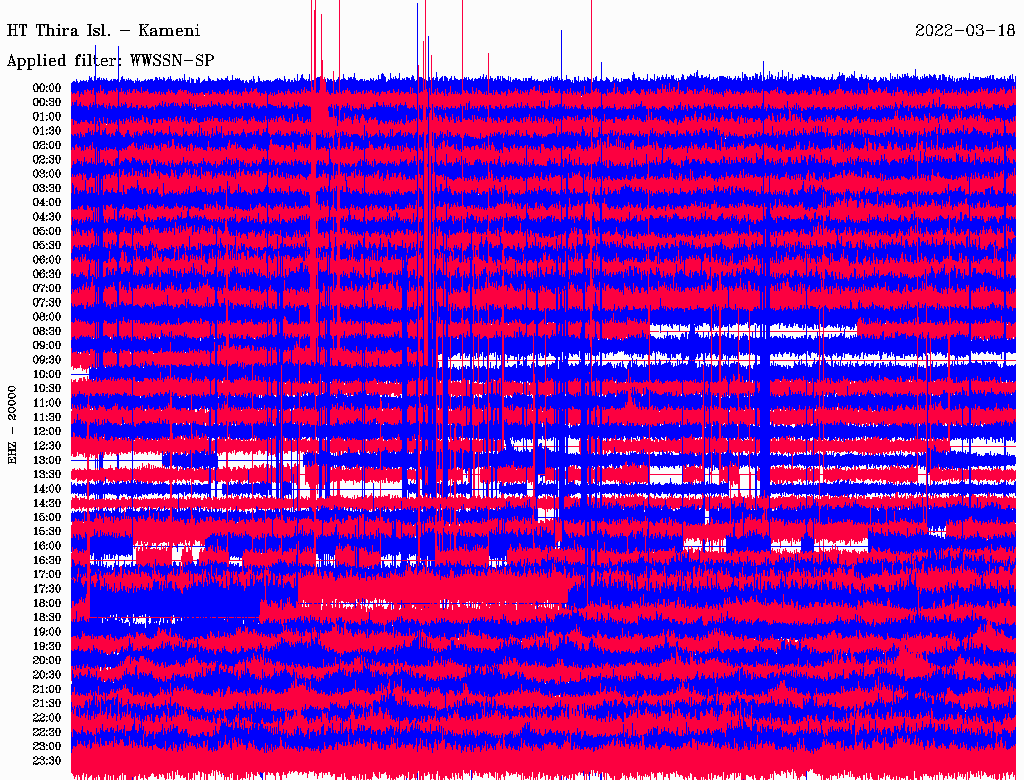Select the 09:30 time row label
The width and height of the screenshot is (1024, 780).
point(47,360)
